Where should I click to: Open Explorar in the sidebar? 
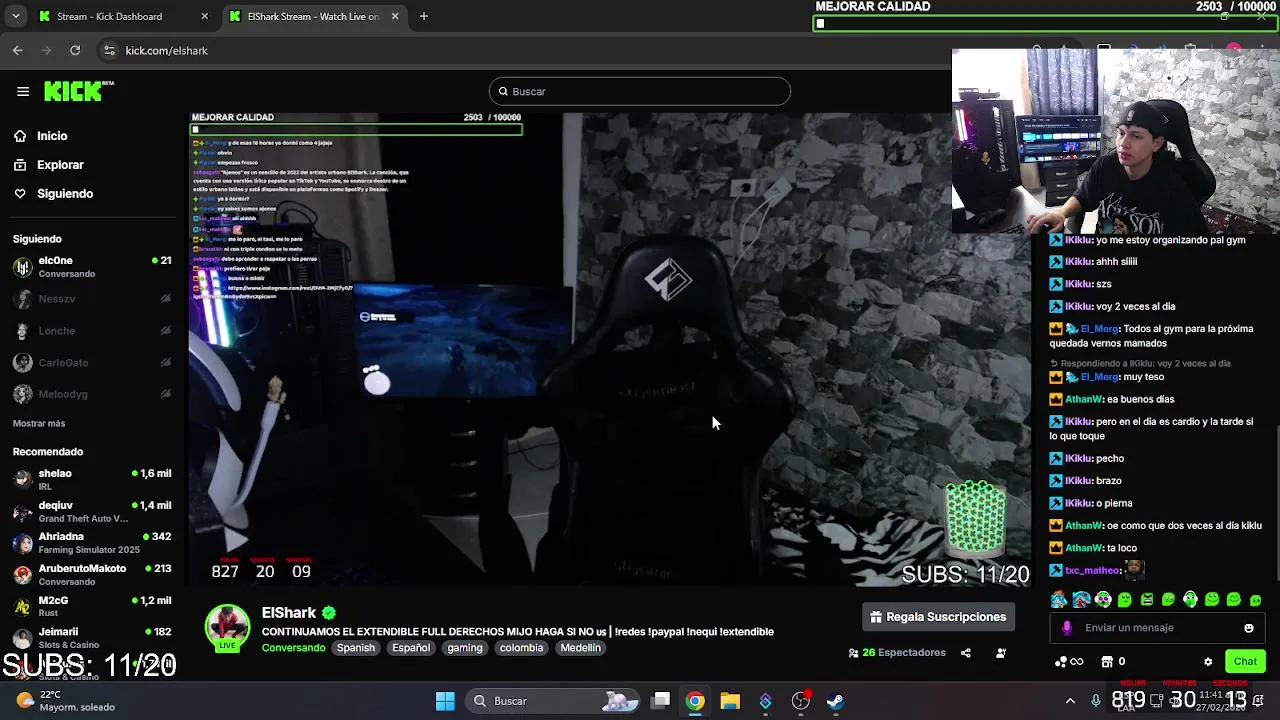point(60,165)
